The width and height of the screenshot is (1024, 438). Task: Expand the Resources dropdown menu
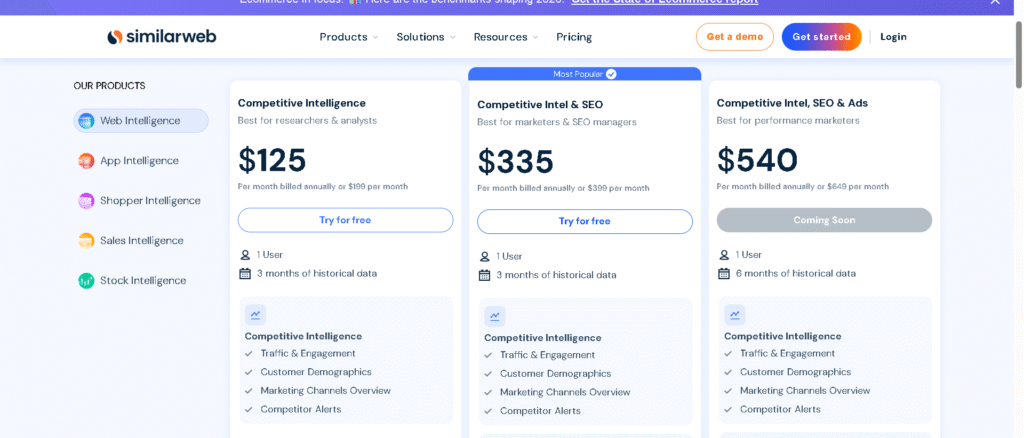pyautogui.click(x=505, y=37)
